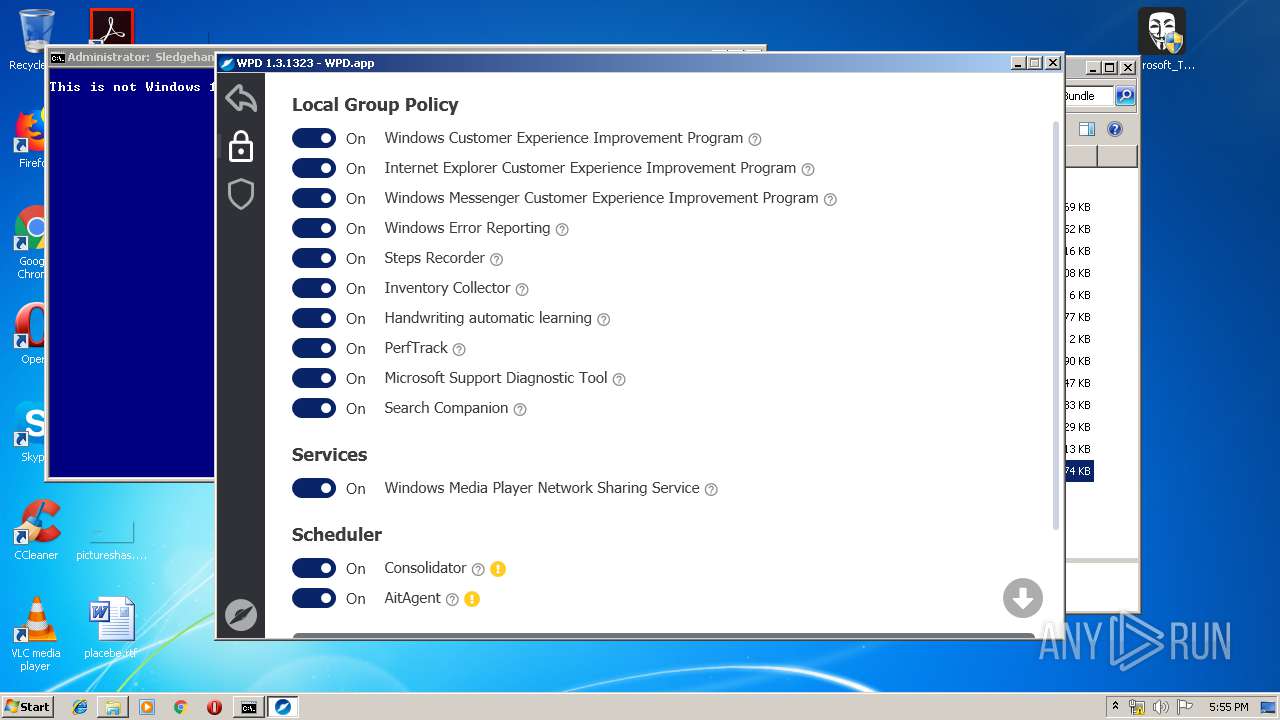Show hidden tray icons arrow
Viewport: 1280px width, 720px height.
(1115, 707)
